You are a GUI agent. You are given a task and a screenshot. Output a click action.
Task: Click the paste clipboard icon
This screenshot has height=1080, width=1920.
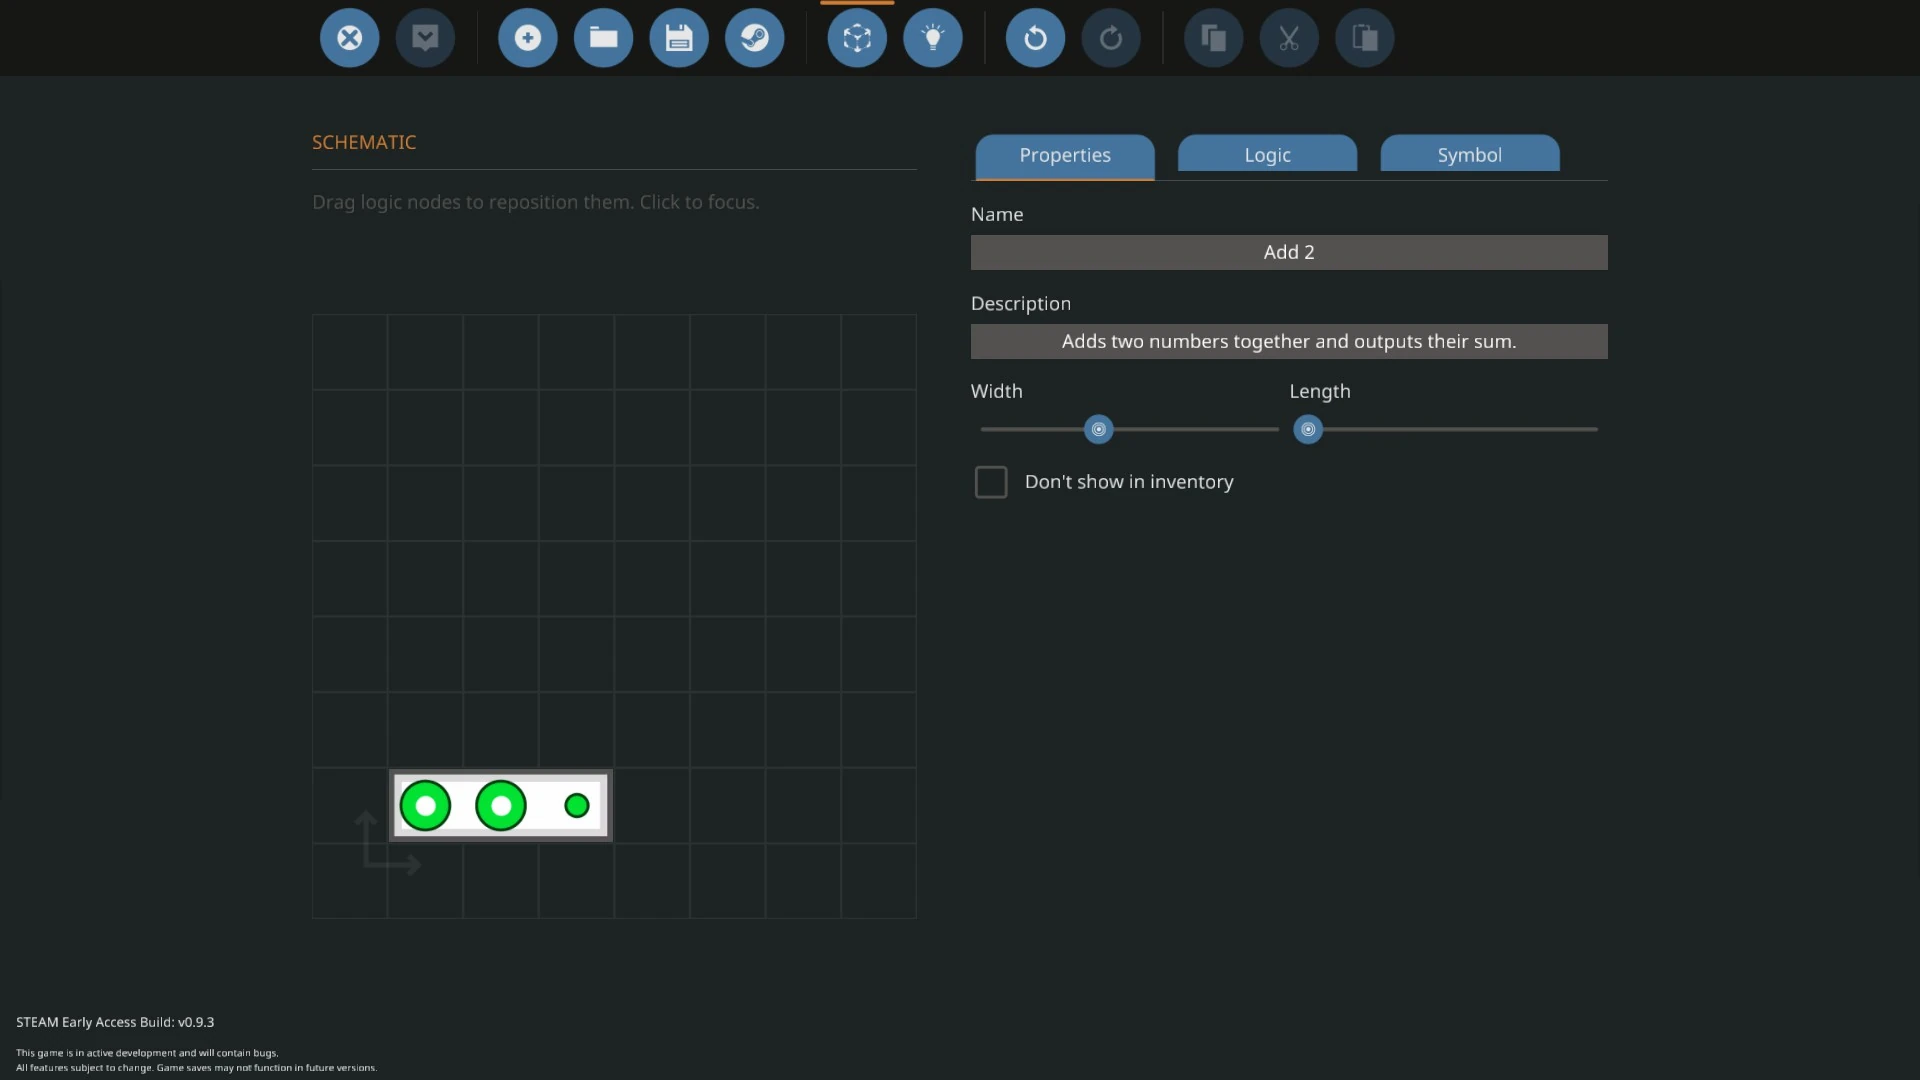tap(1364, 38)
